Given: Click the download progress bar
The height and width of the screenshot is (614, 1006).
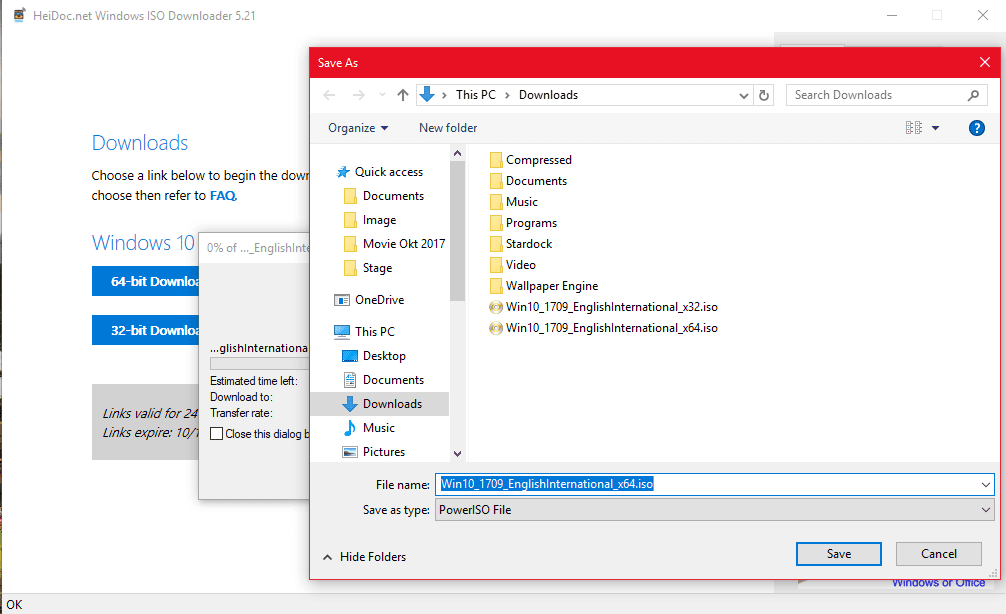Looking at the screenshot, I should coord(260,363).
